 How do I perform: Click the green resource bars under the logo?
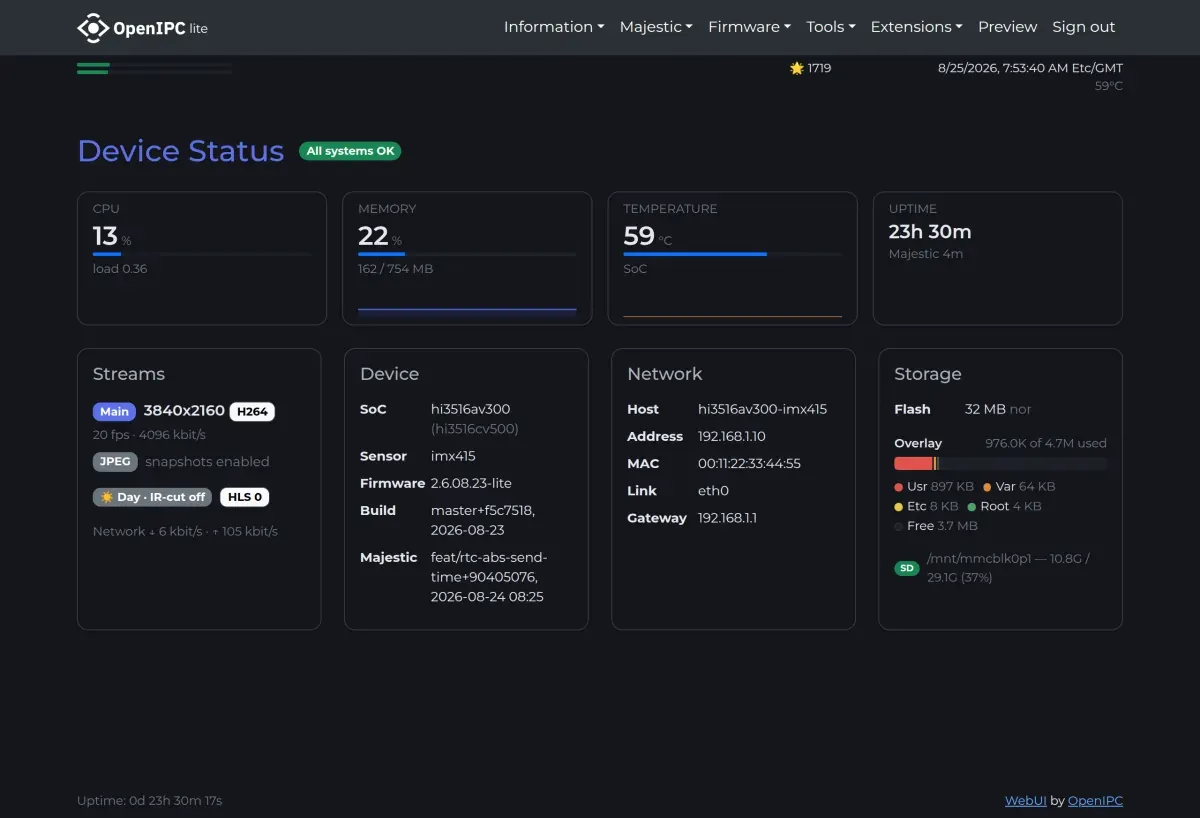click(x=154, y=68)
